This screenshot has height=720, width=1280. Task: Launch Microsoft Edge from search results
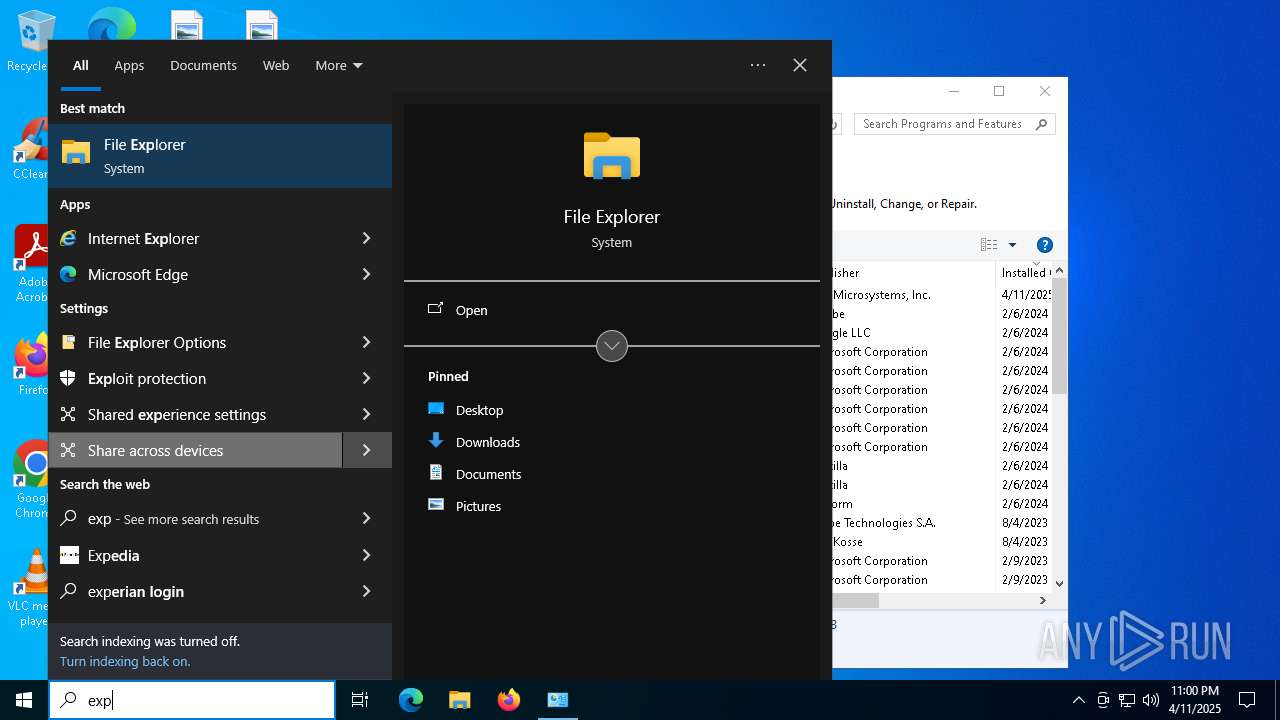[196, 274]
